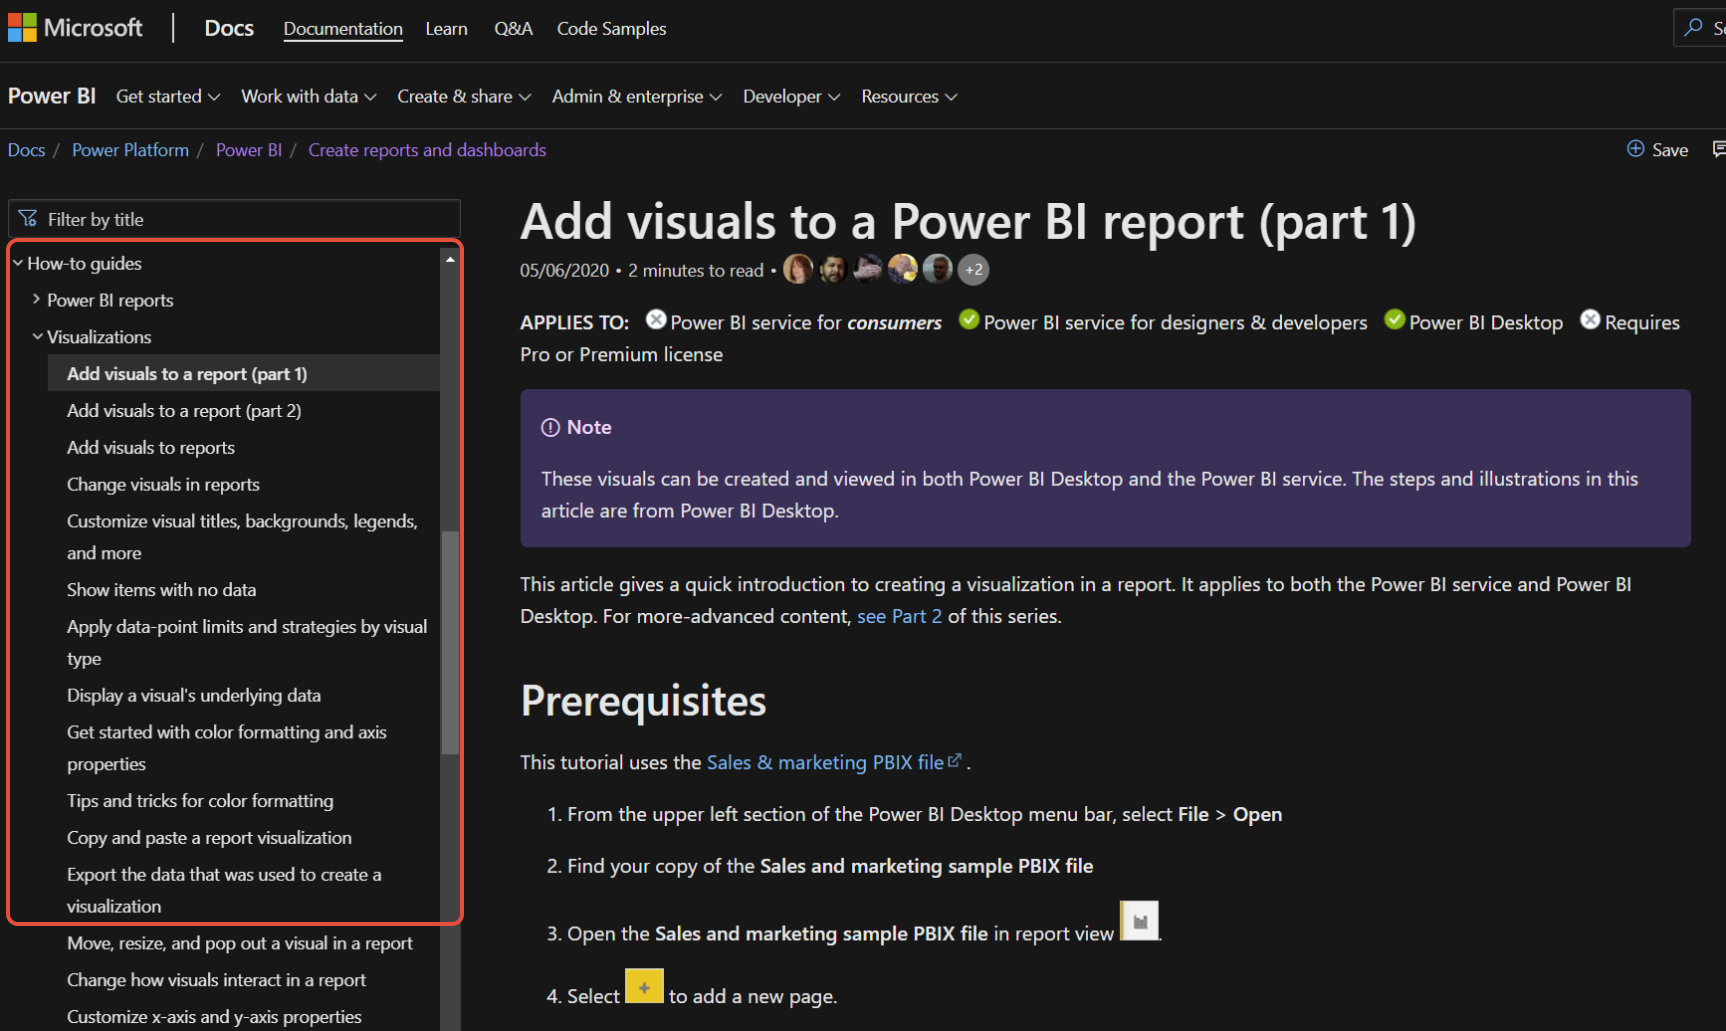Viewport: 1726px width, 1031px height.
Task: Go to Docs breadcrumb link
Action: tap(26, 150)
